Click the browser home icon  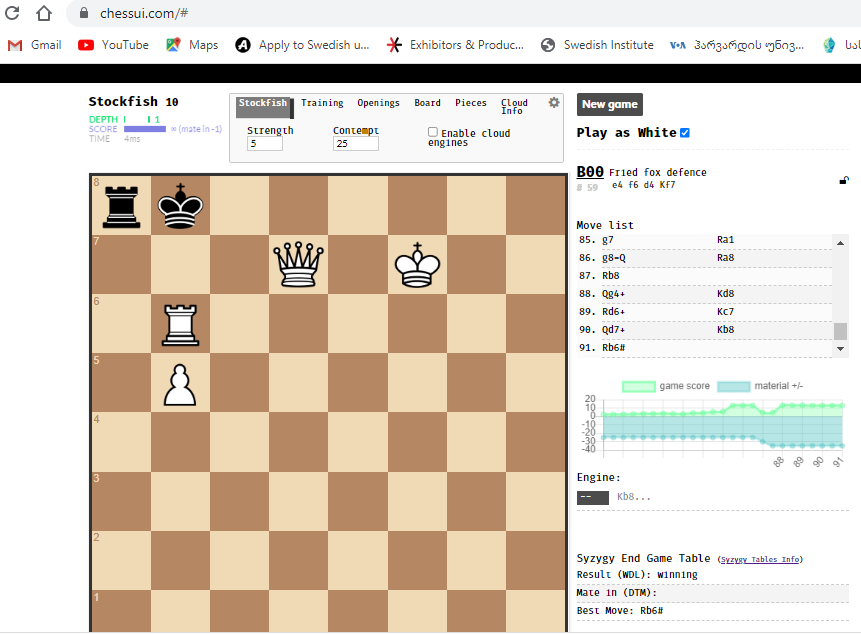point(44,13)
